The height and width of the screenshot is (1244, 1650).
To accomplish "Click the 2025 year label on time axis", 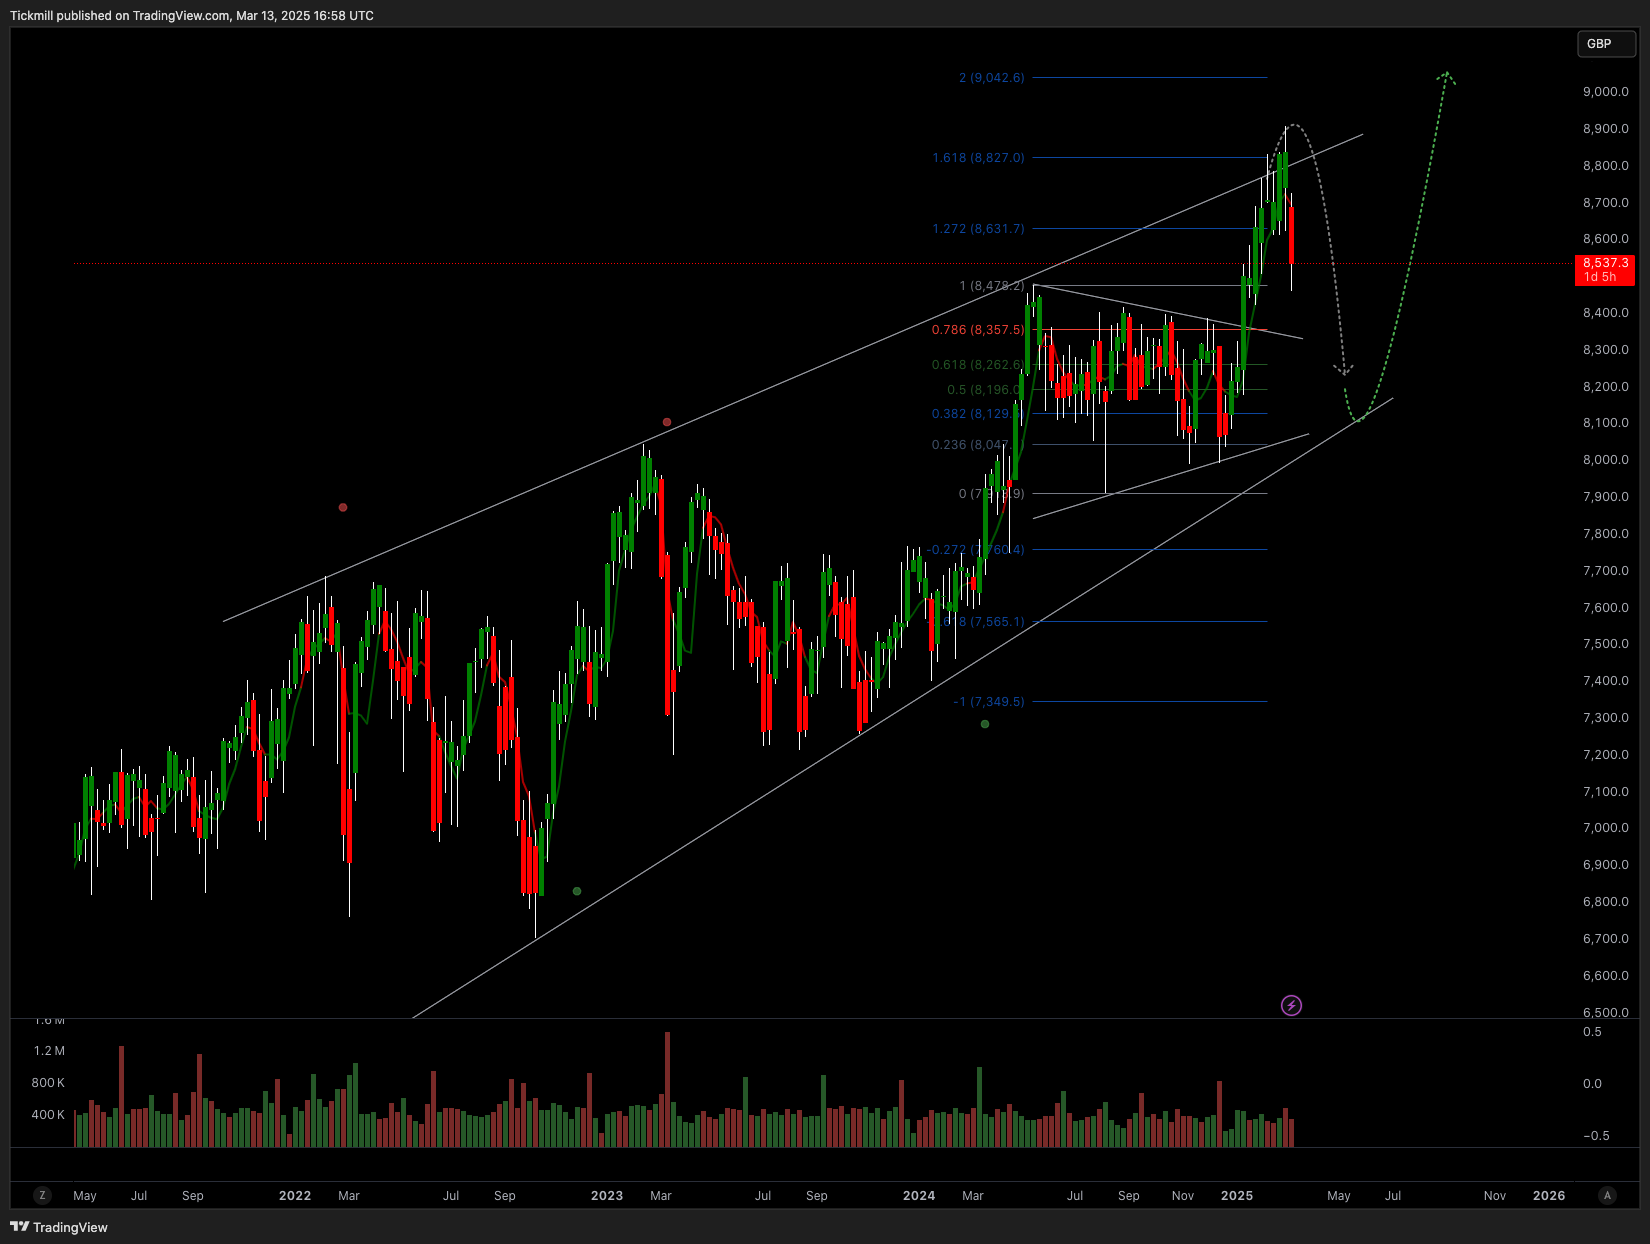I will (1237, 1196).
